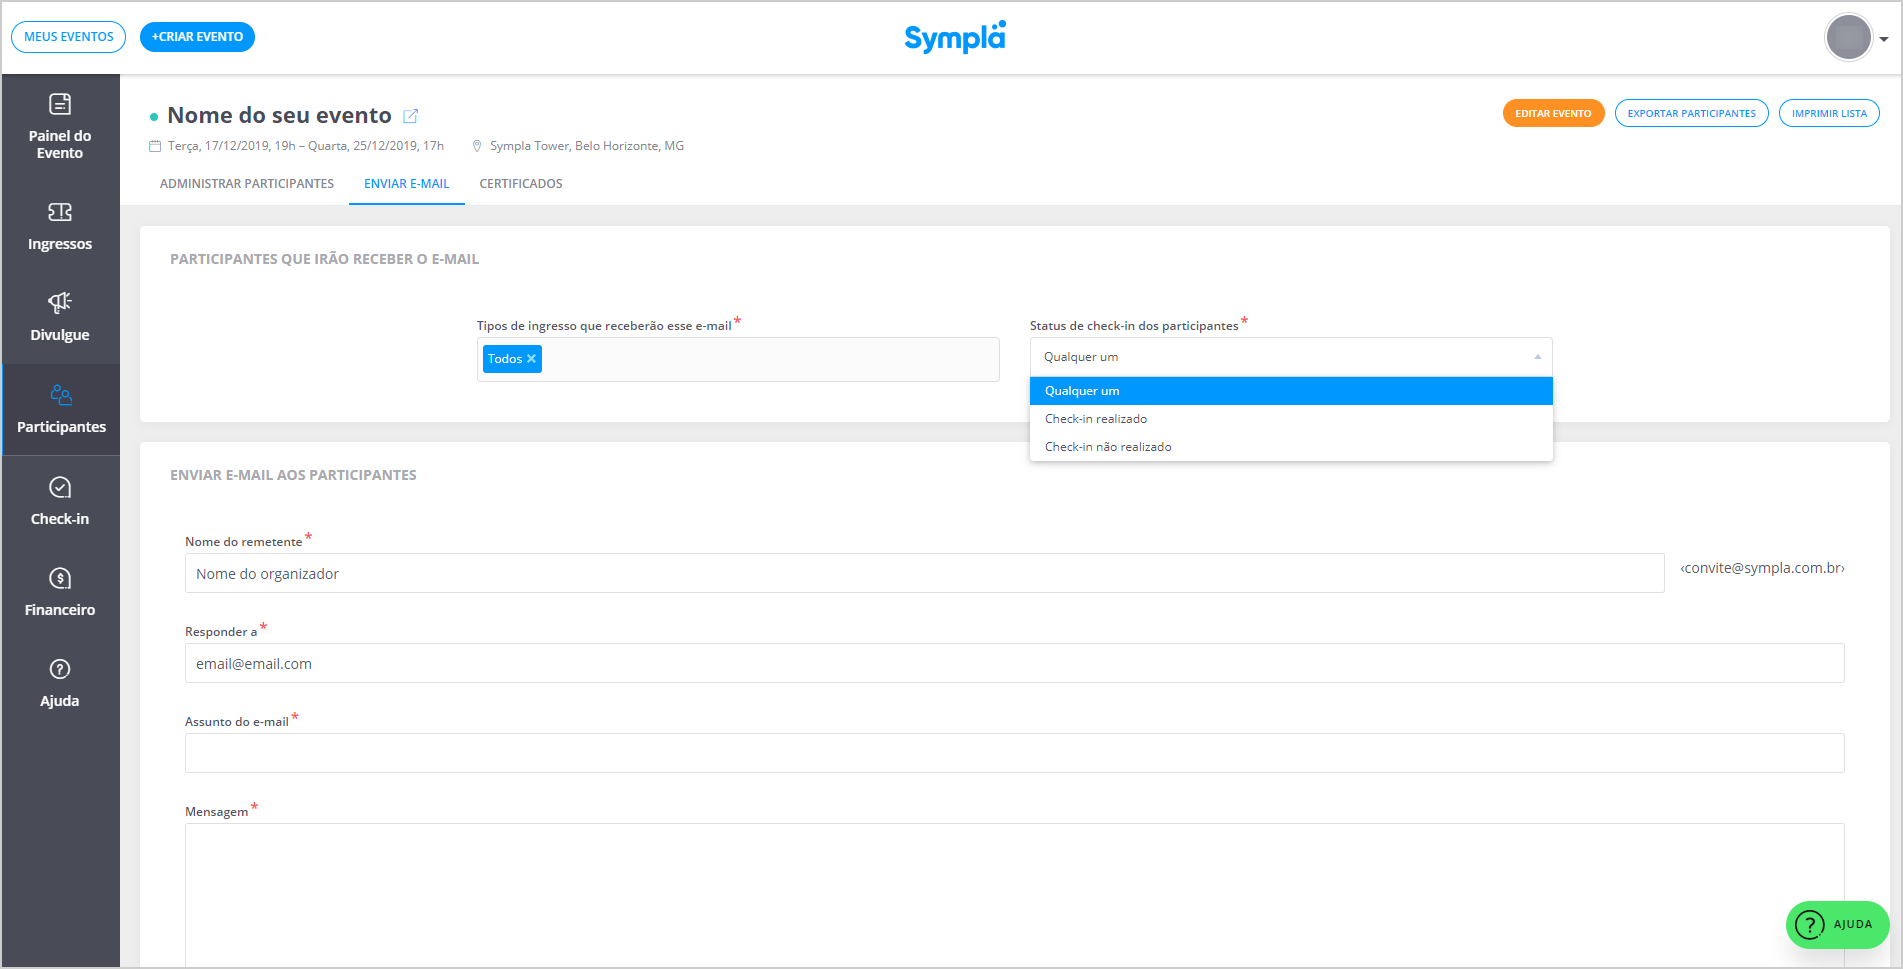Collapse the Status de check-in dropdown
1903x969 pixels.
tap(1537, 357)
